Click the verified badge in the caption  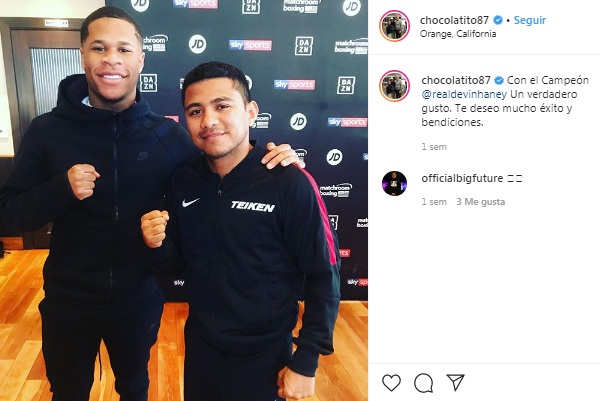[x=499, y=80]
